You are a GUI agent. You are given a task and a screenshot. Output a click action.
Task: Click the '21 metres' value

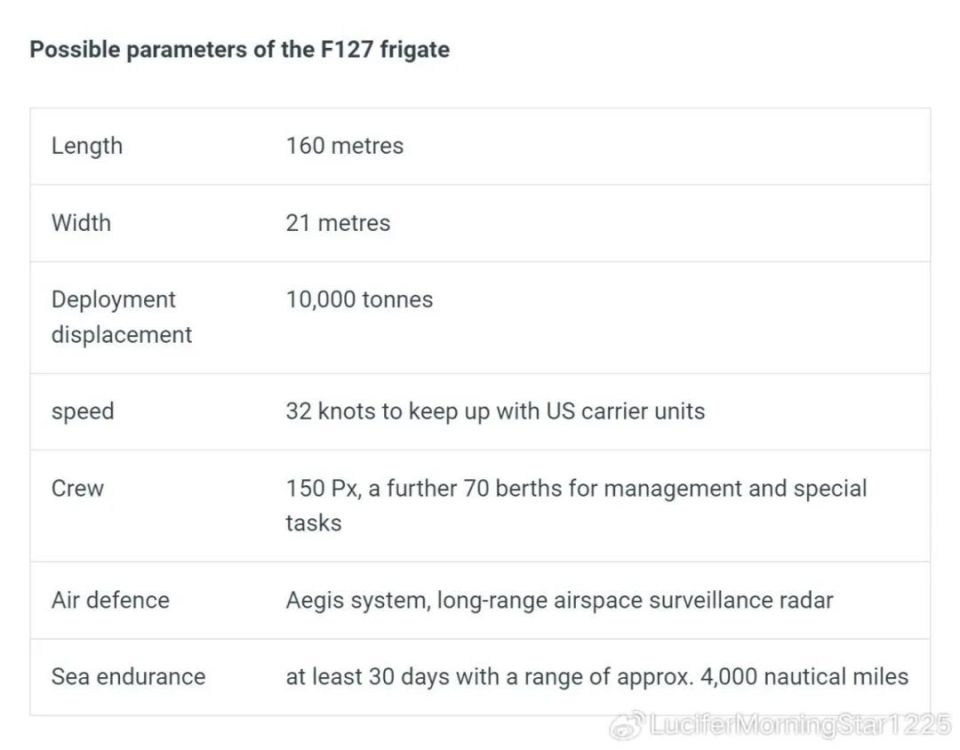[x=338, y=223]
